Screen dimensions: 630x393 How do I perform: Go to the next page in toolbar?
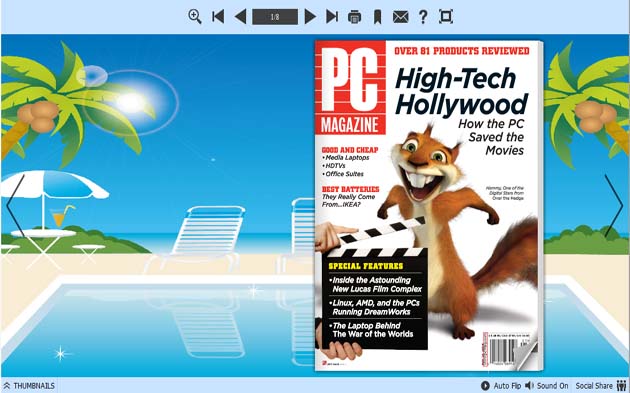(x=310, y=17)
